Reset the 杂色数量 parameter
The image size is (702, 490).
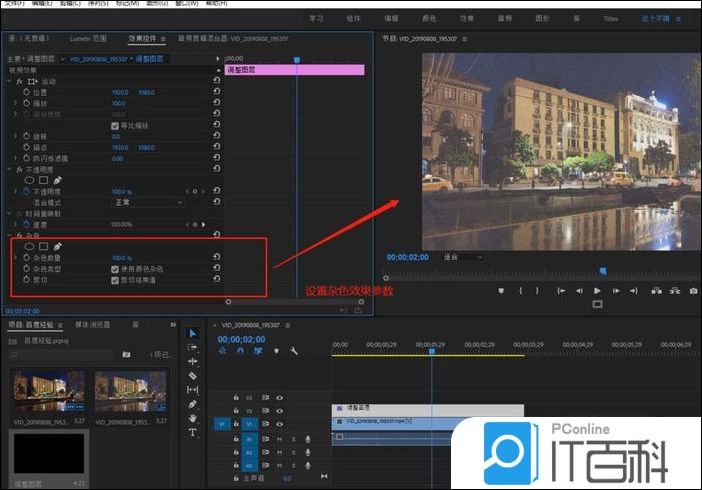coord(217,257)
